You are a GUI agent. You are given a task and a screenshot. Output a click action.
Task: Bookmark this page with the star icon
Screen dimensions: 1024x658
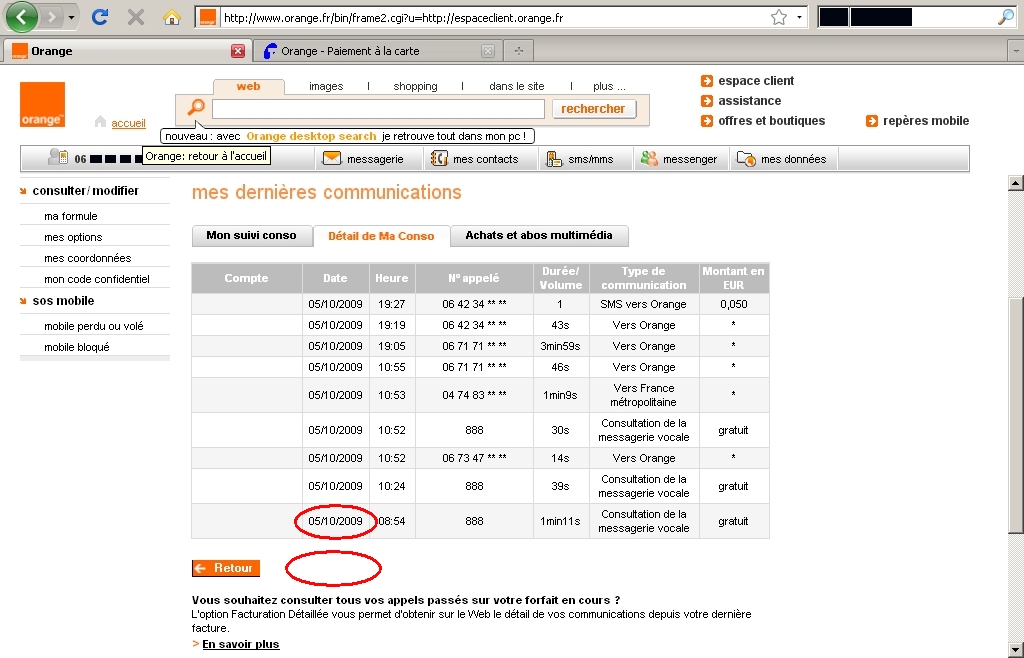pyautogui.click(x=778, y=18)
